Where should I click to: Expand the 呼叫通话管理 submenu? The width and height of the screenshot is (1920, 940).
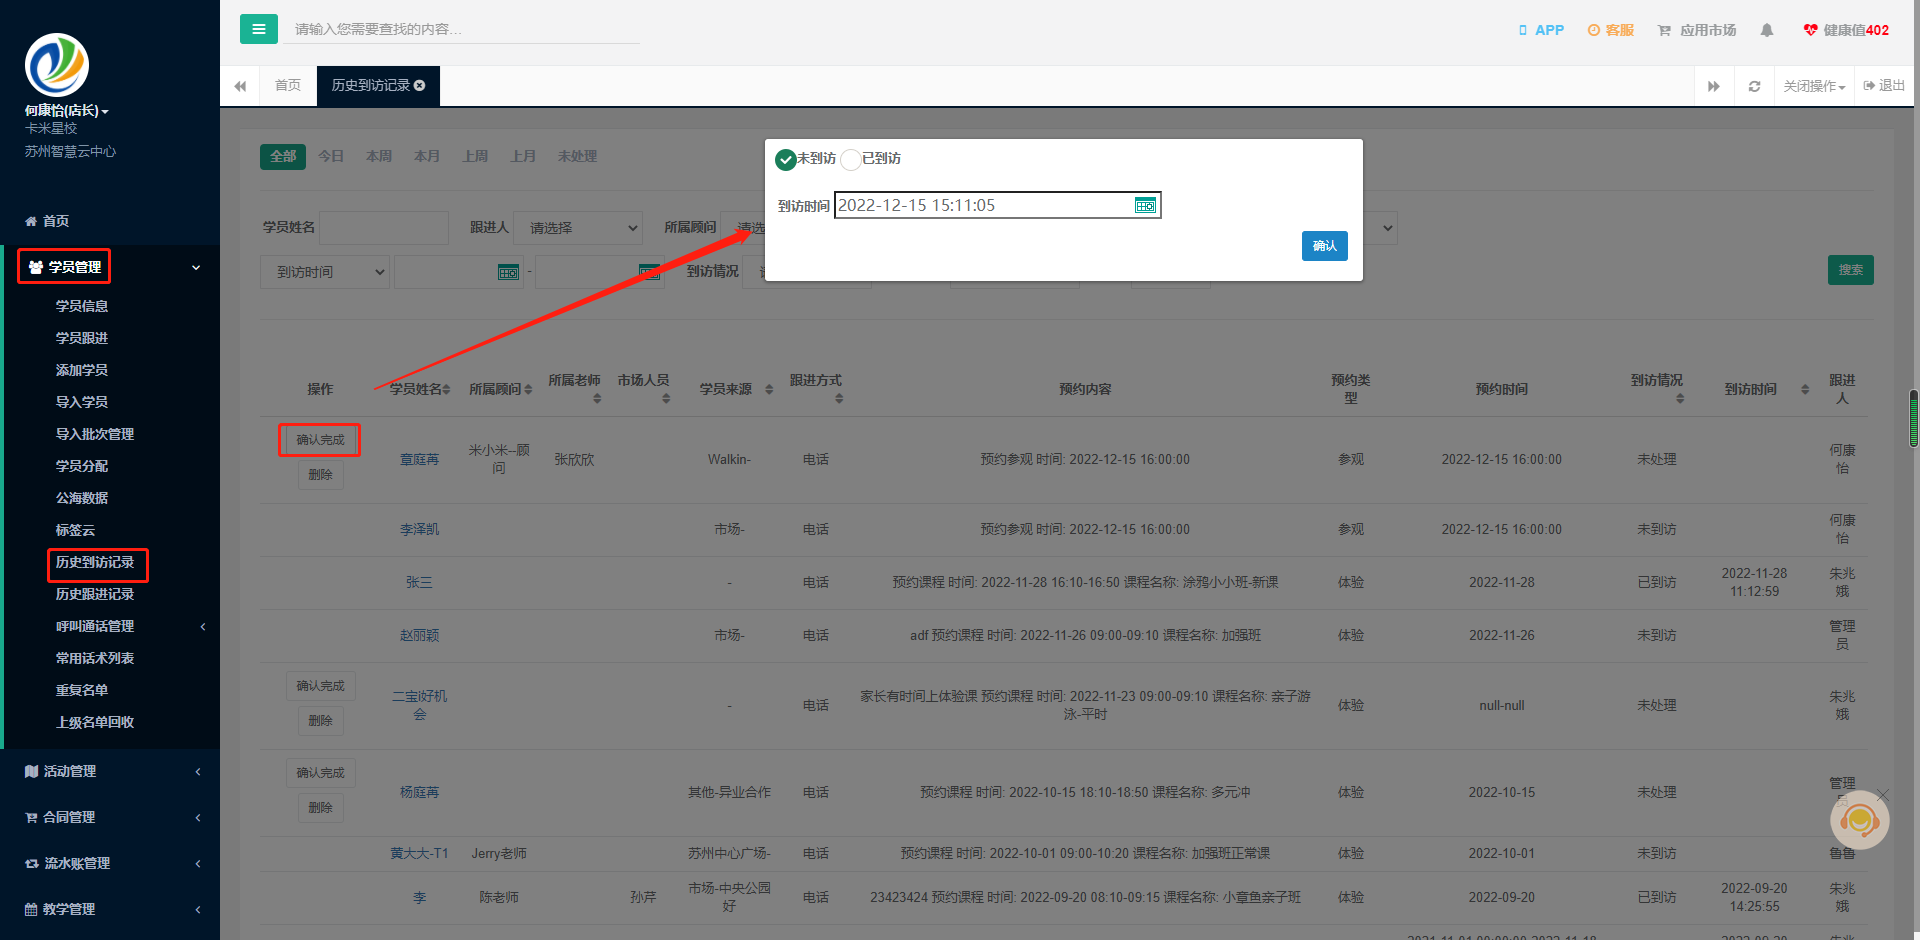(x=112, y=626)
